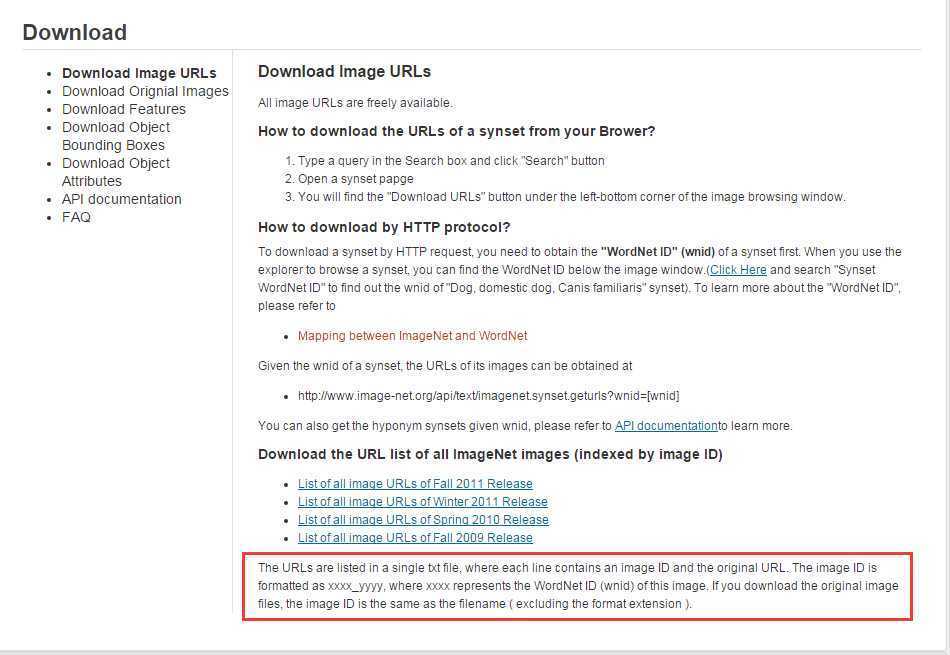Follow the Click Here link

pyautogui.click(x=738, y=270)
